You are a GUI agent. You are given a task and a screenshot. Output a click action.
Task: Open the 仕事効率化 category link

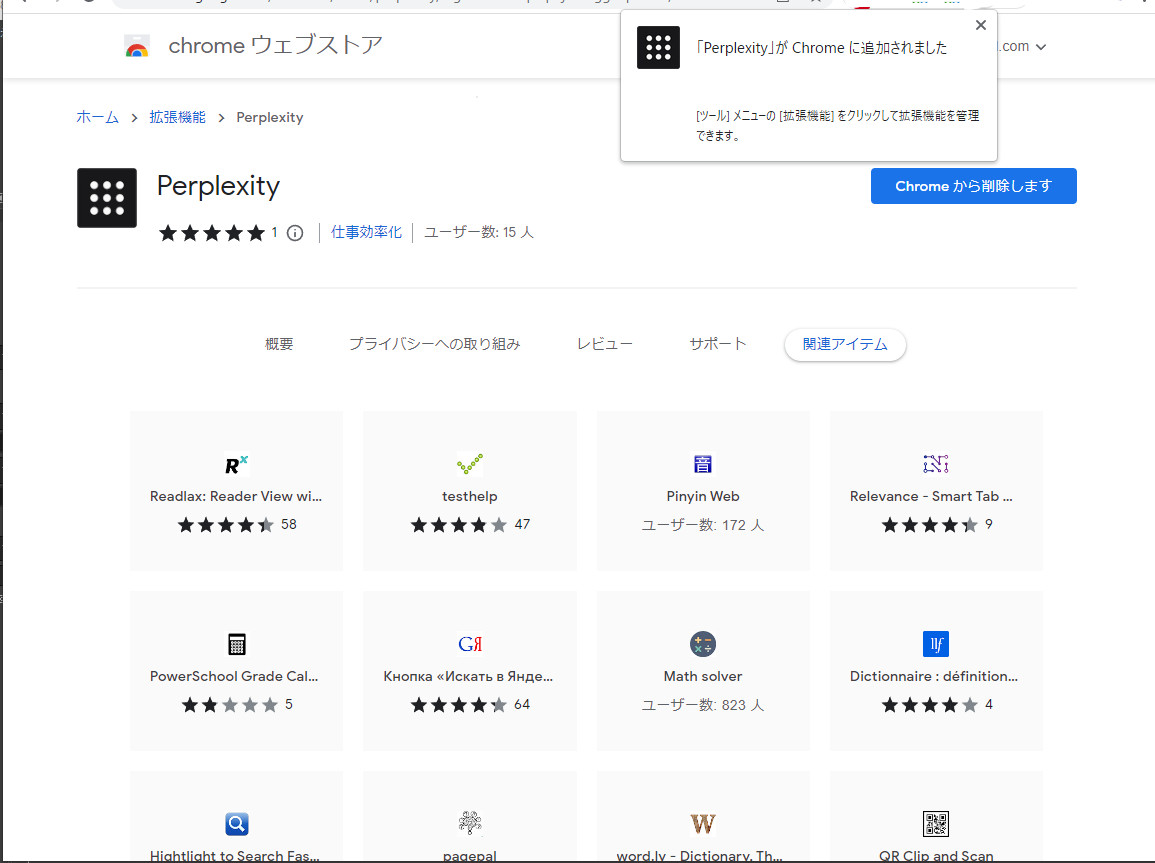point(366,233)
